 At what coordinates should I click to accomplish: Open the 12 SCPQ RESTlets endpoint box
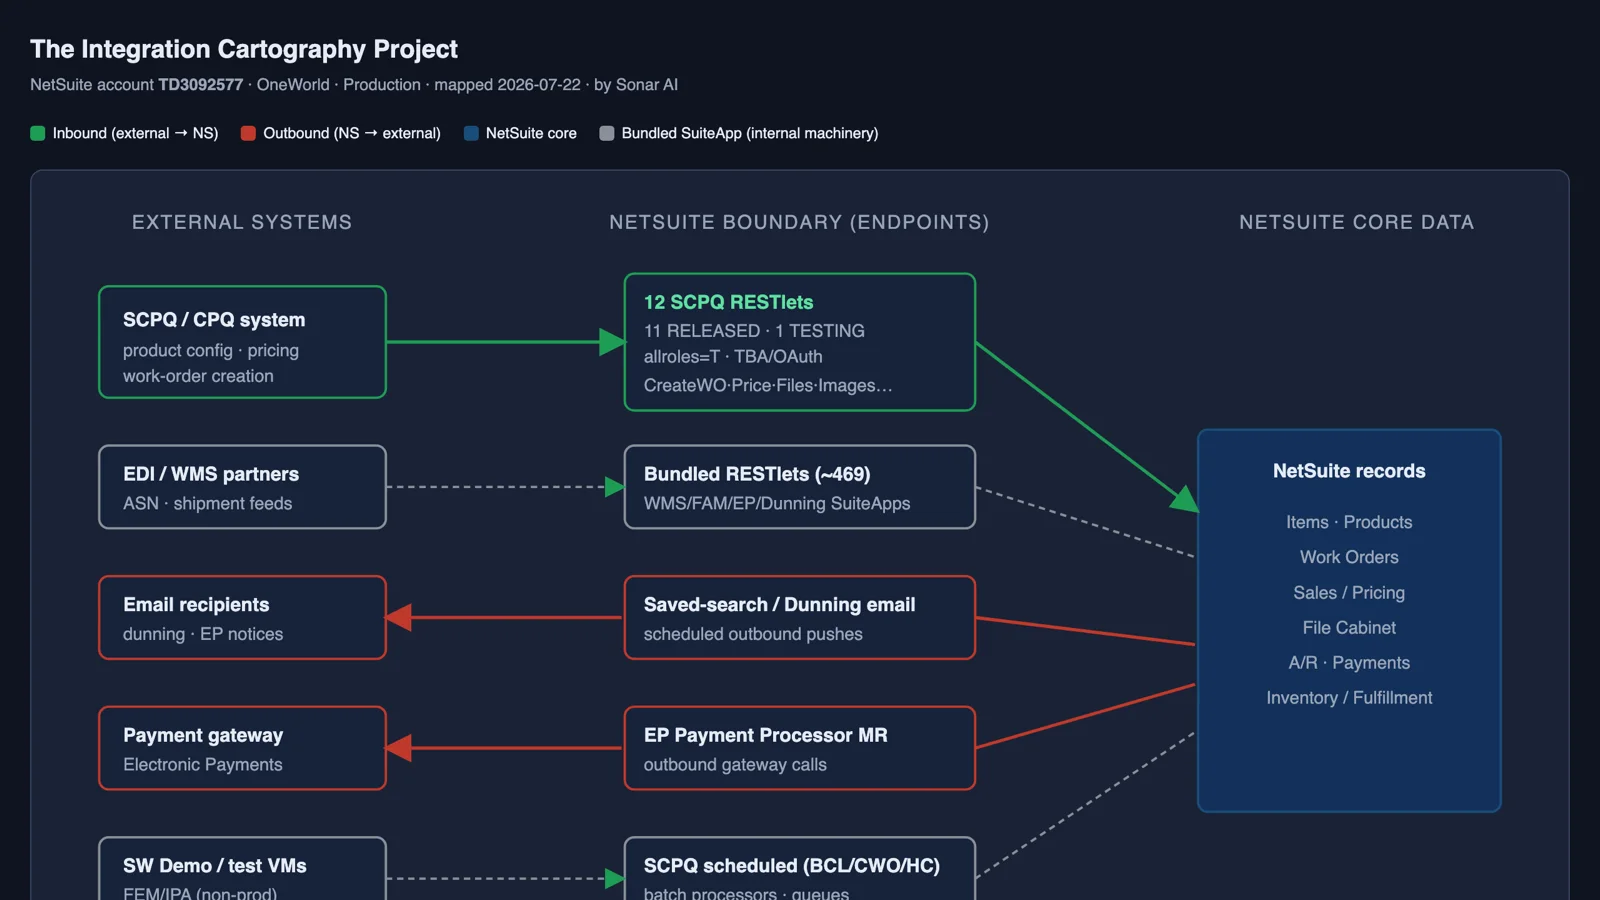point(800,342)
